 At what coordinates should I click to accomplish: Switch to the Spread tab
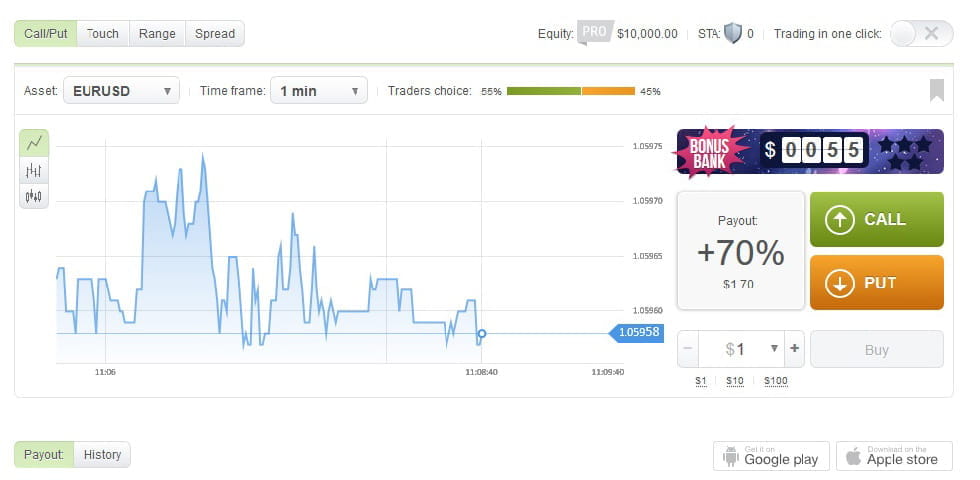click(x=214, y=34)
